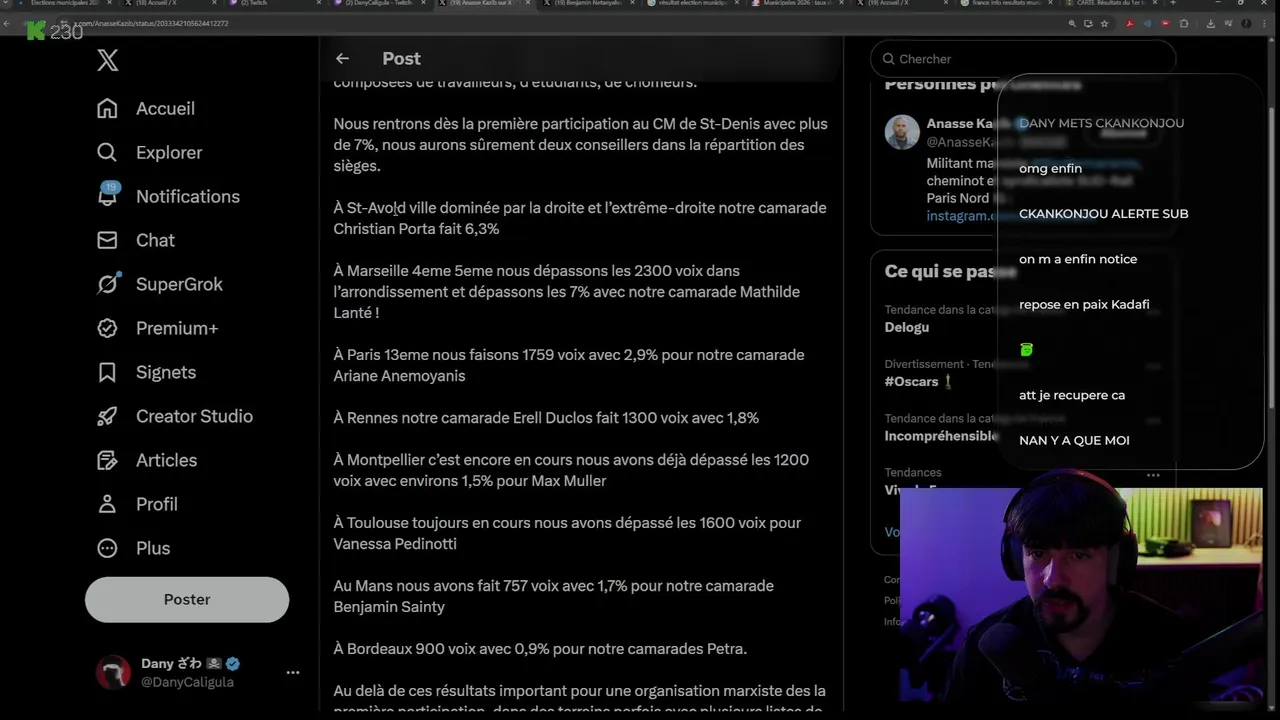
Task: Switch to the CARTE Résultats du 1er tab
Action: pos(1110,4)
